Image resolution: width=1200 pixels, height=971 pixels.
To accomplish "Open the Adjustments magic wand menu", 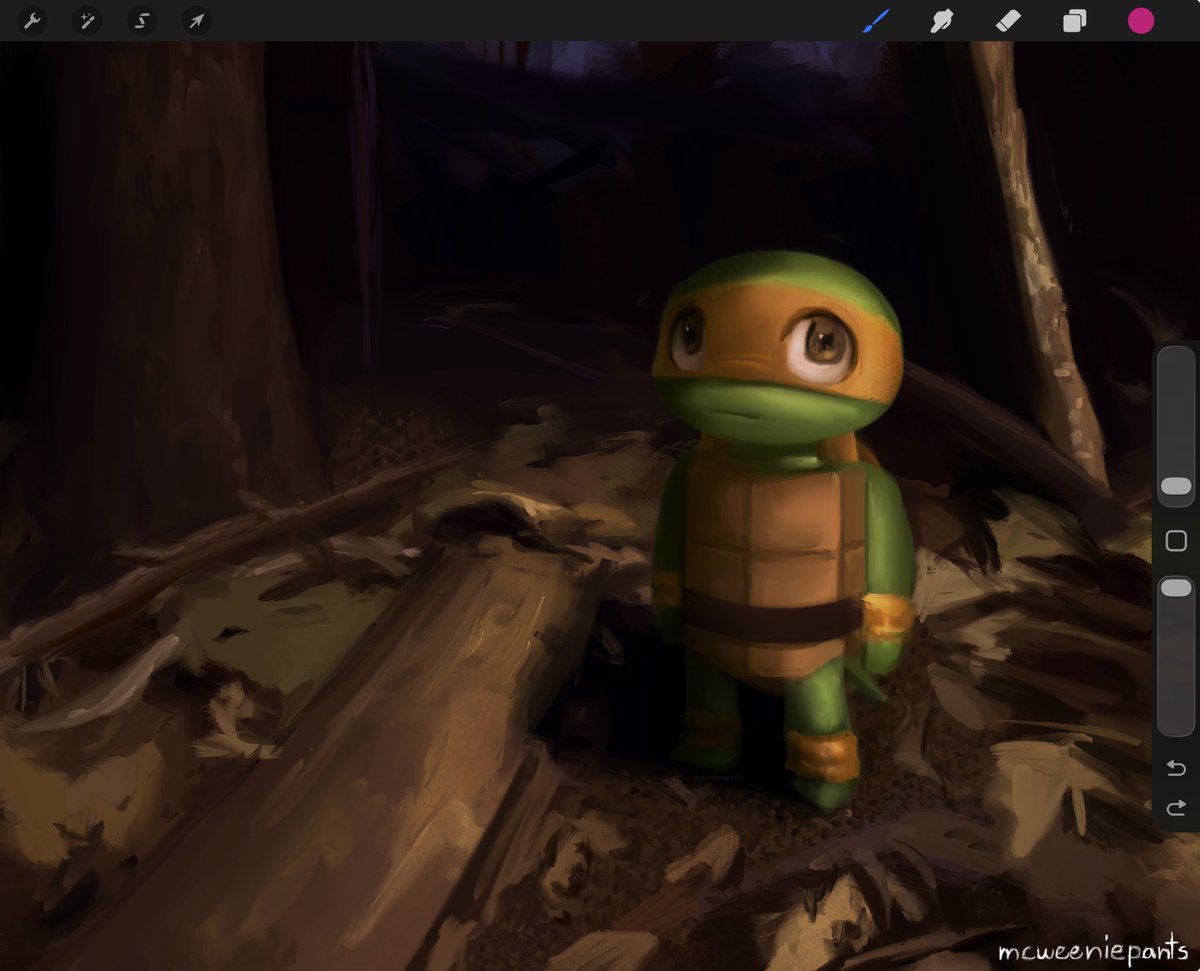I will (x=88, y=21).
